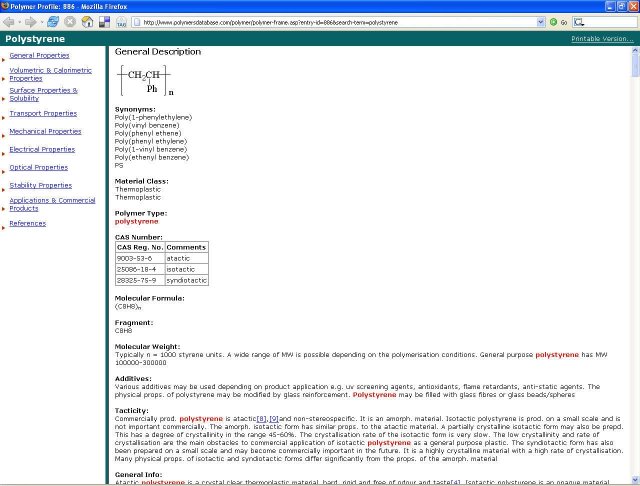The width and height of the screenshot is (640, 486).
Task: Open the Printable Version link
Action: point(602,39)
